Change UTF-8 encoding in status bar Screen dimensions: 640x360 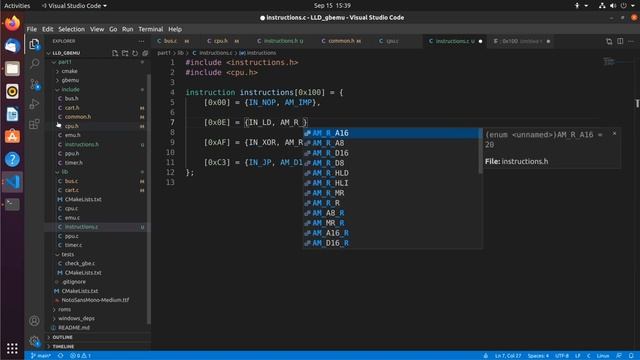562,356
